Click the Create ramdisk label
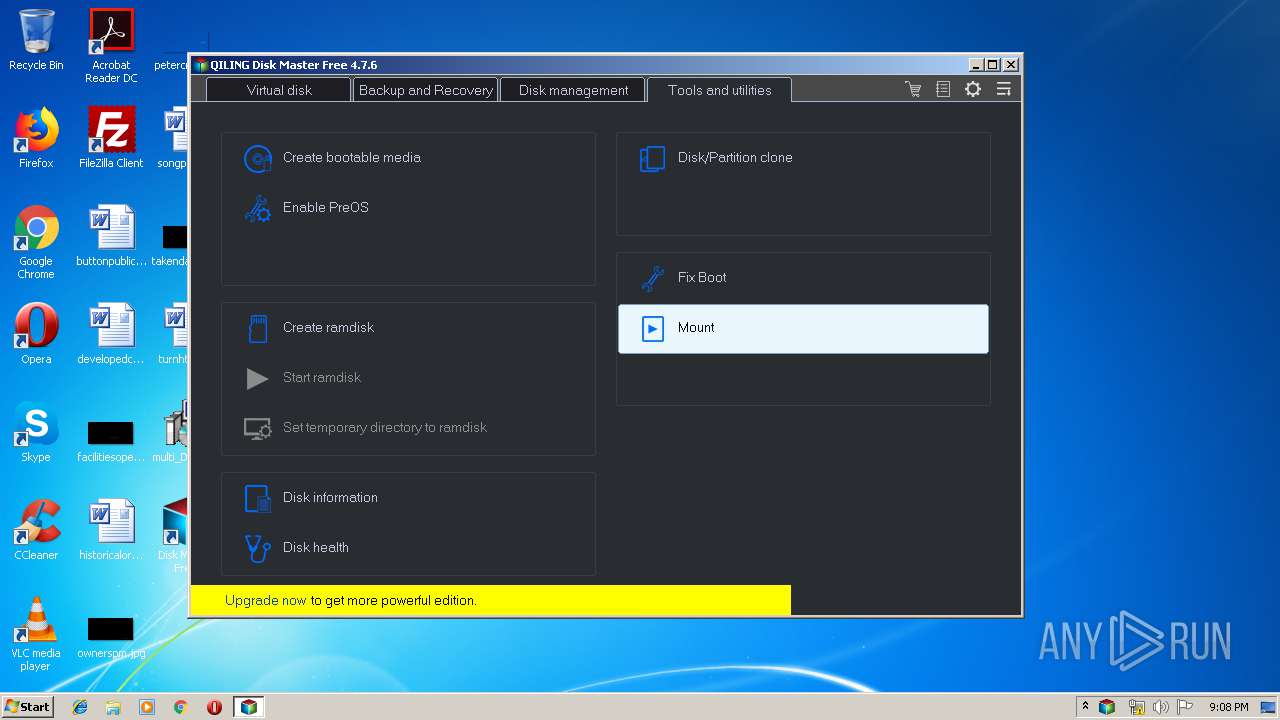 [x=328, y=328]
